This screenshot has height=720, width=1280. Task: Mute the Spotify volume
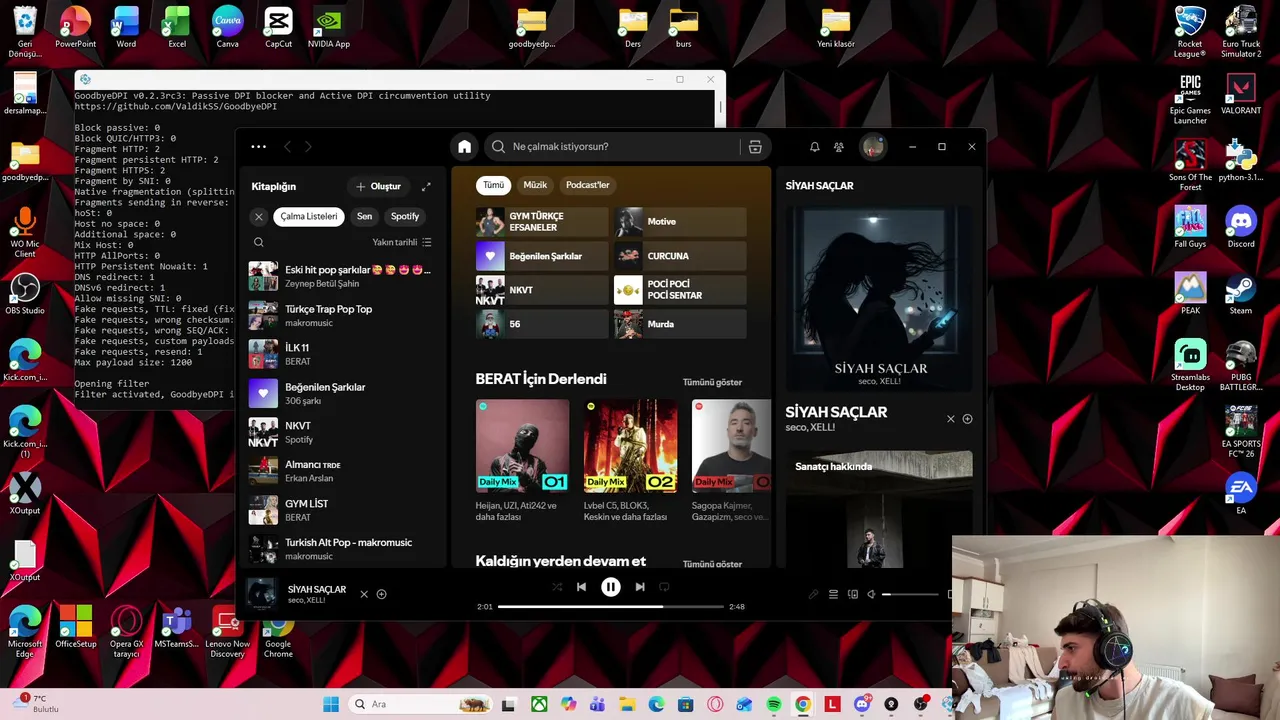coord(871,594)
